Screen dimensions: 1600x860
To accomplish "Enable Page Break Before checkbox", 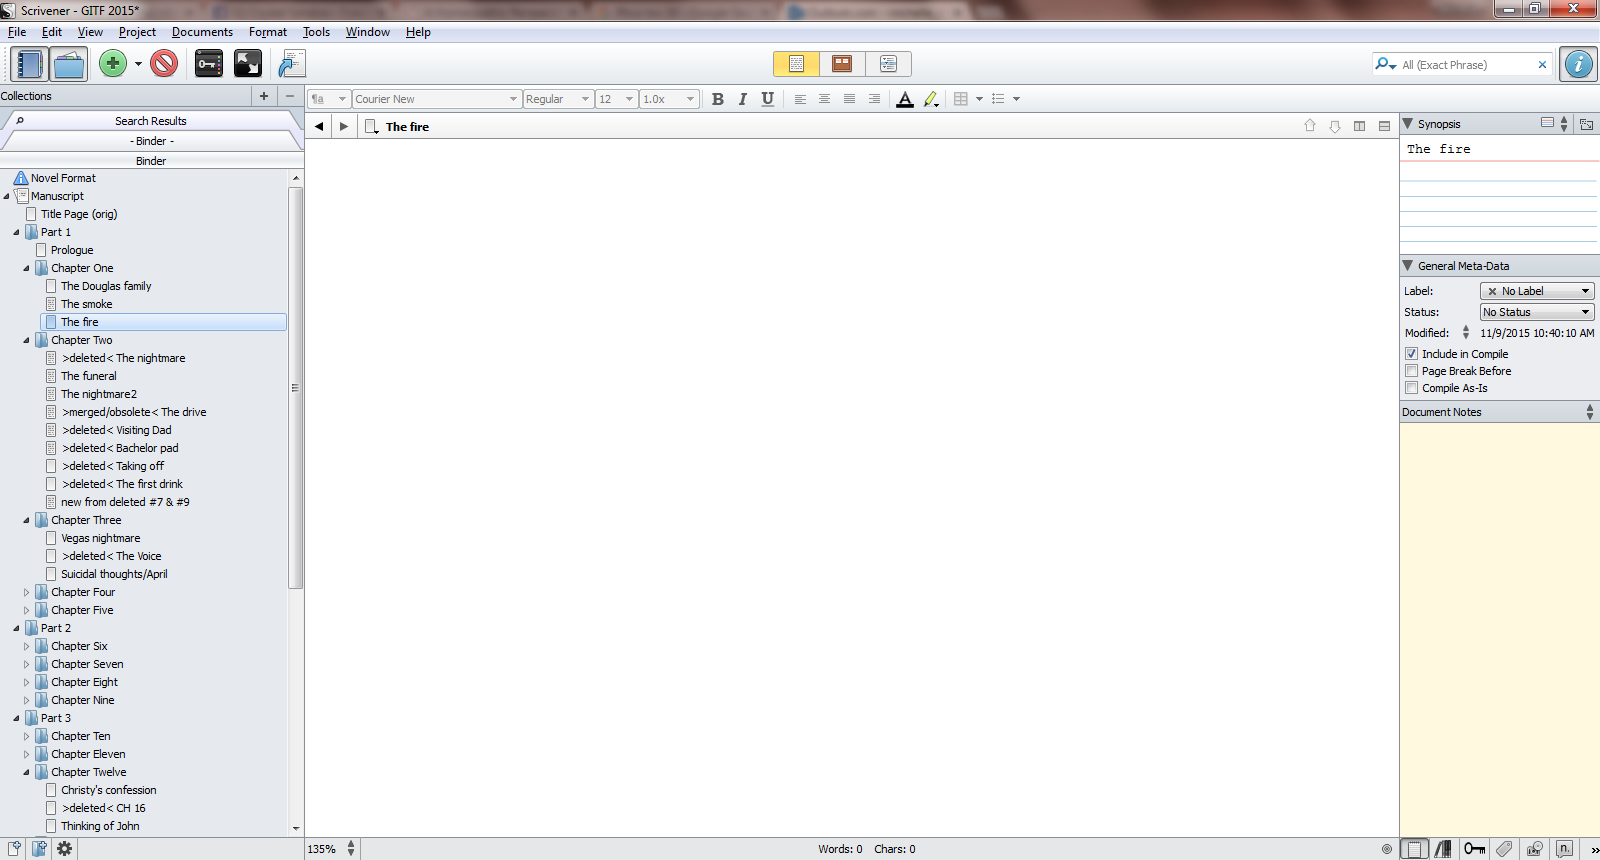I will tap(1411, 371).
